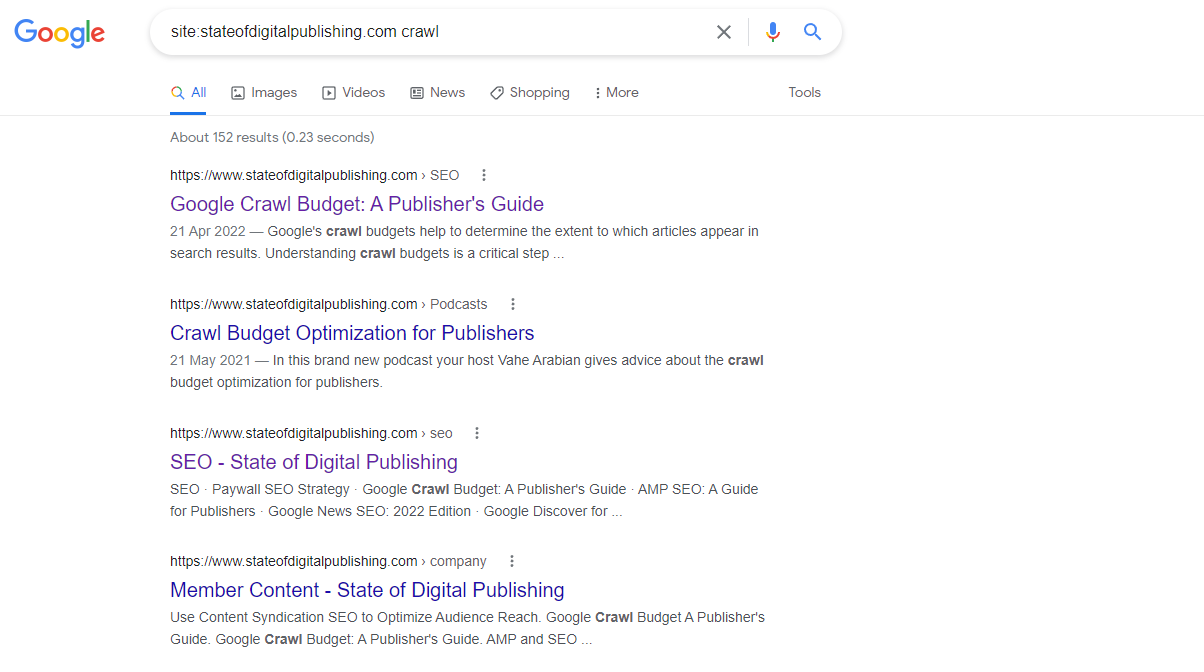Click the snippet dated 21 May 2021
Screen dimensions: 1204x672
[x=467, y=371]
